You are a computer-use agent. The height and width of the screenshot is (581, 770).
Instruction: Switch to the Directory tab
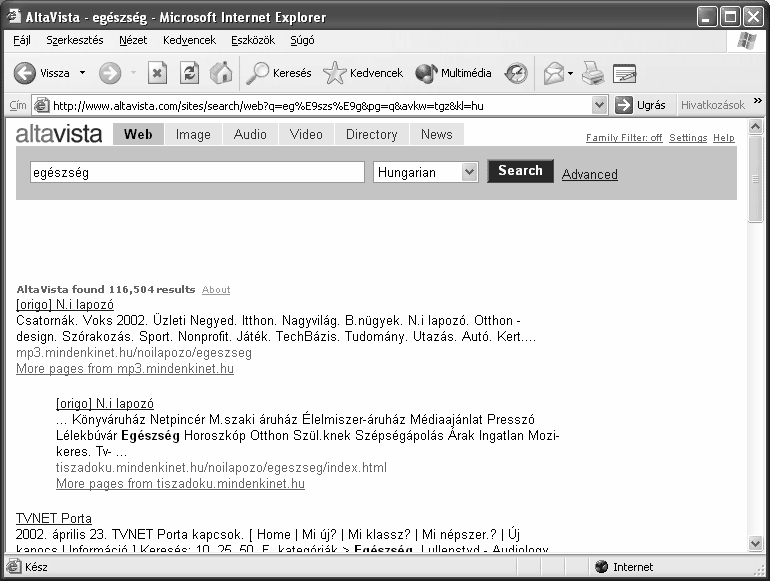(371, 134)
